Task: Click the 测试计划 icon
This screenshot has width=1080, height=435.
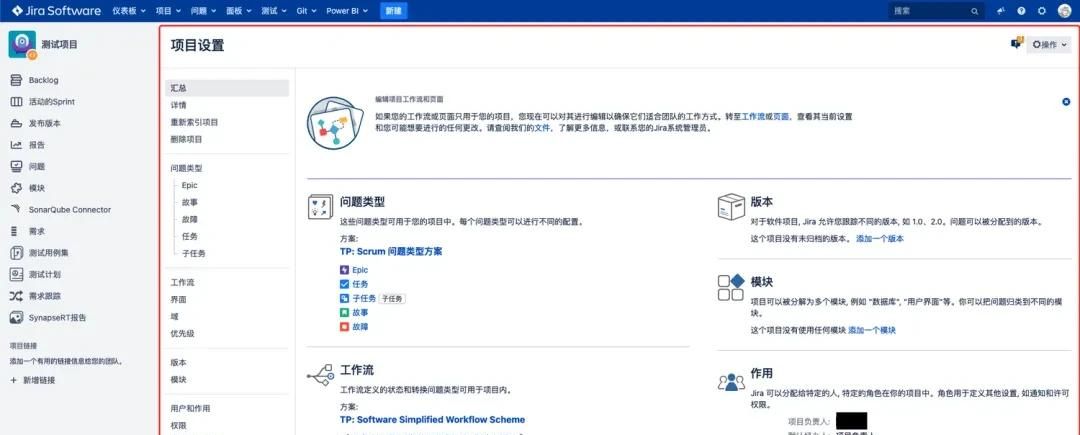Action: click(x=16, y=275)
